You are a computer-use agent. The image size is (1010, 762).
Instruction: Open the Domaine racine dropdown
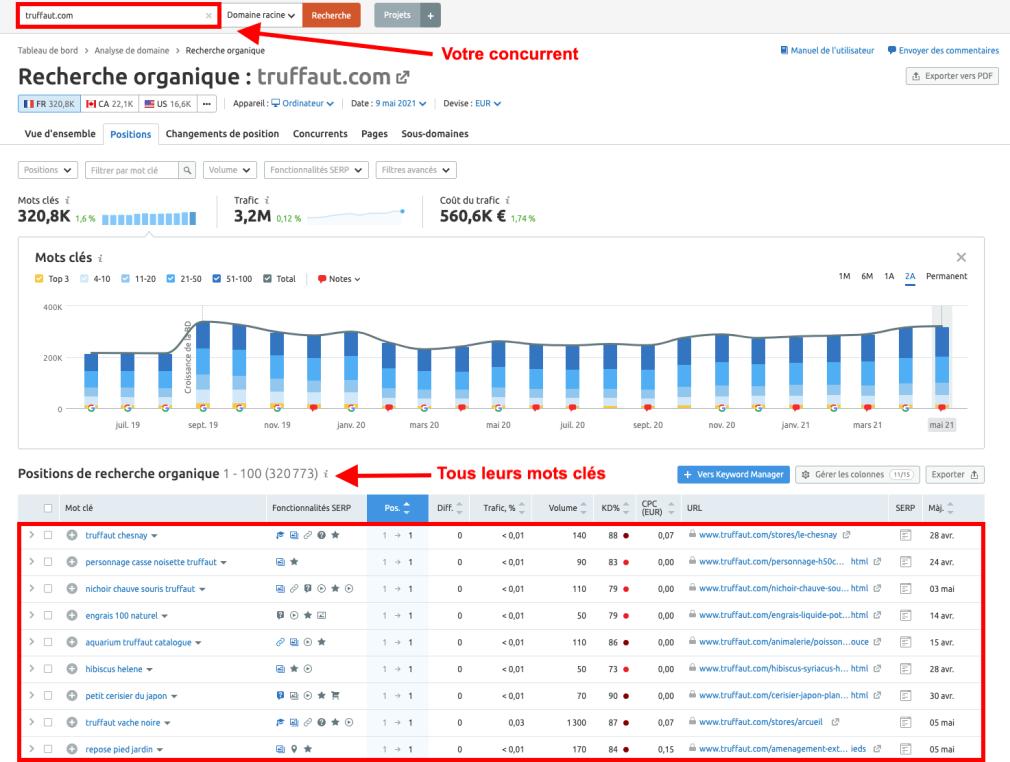tap(261, 15)
